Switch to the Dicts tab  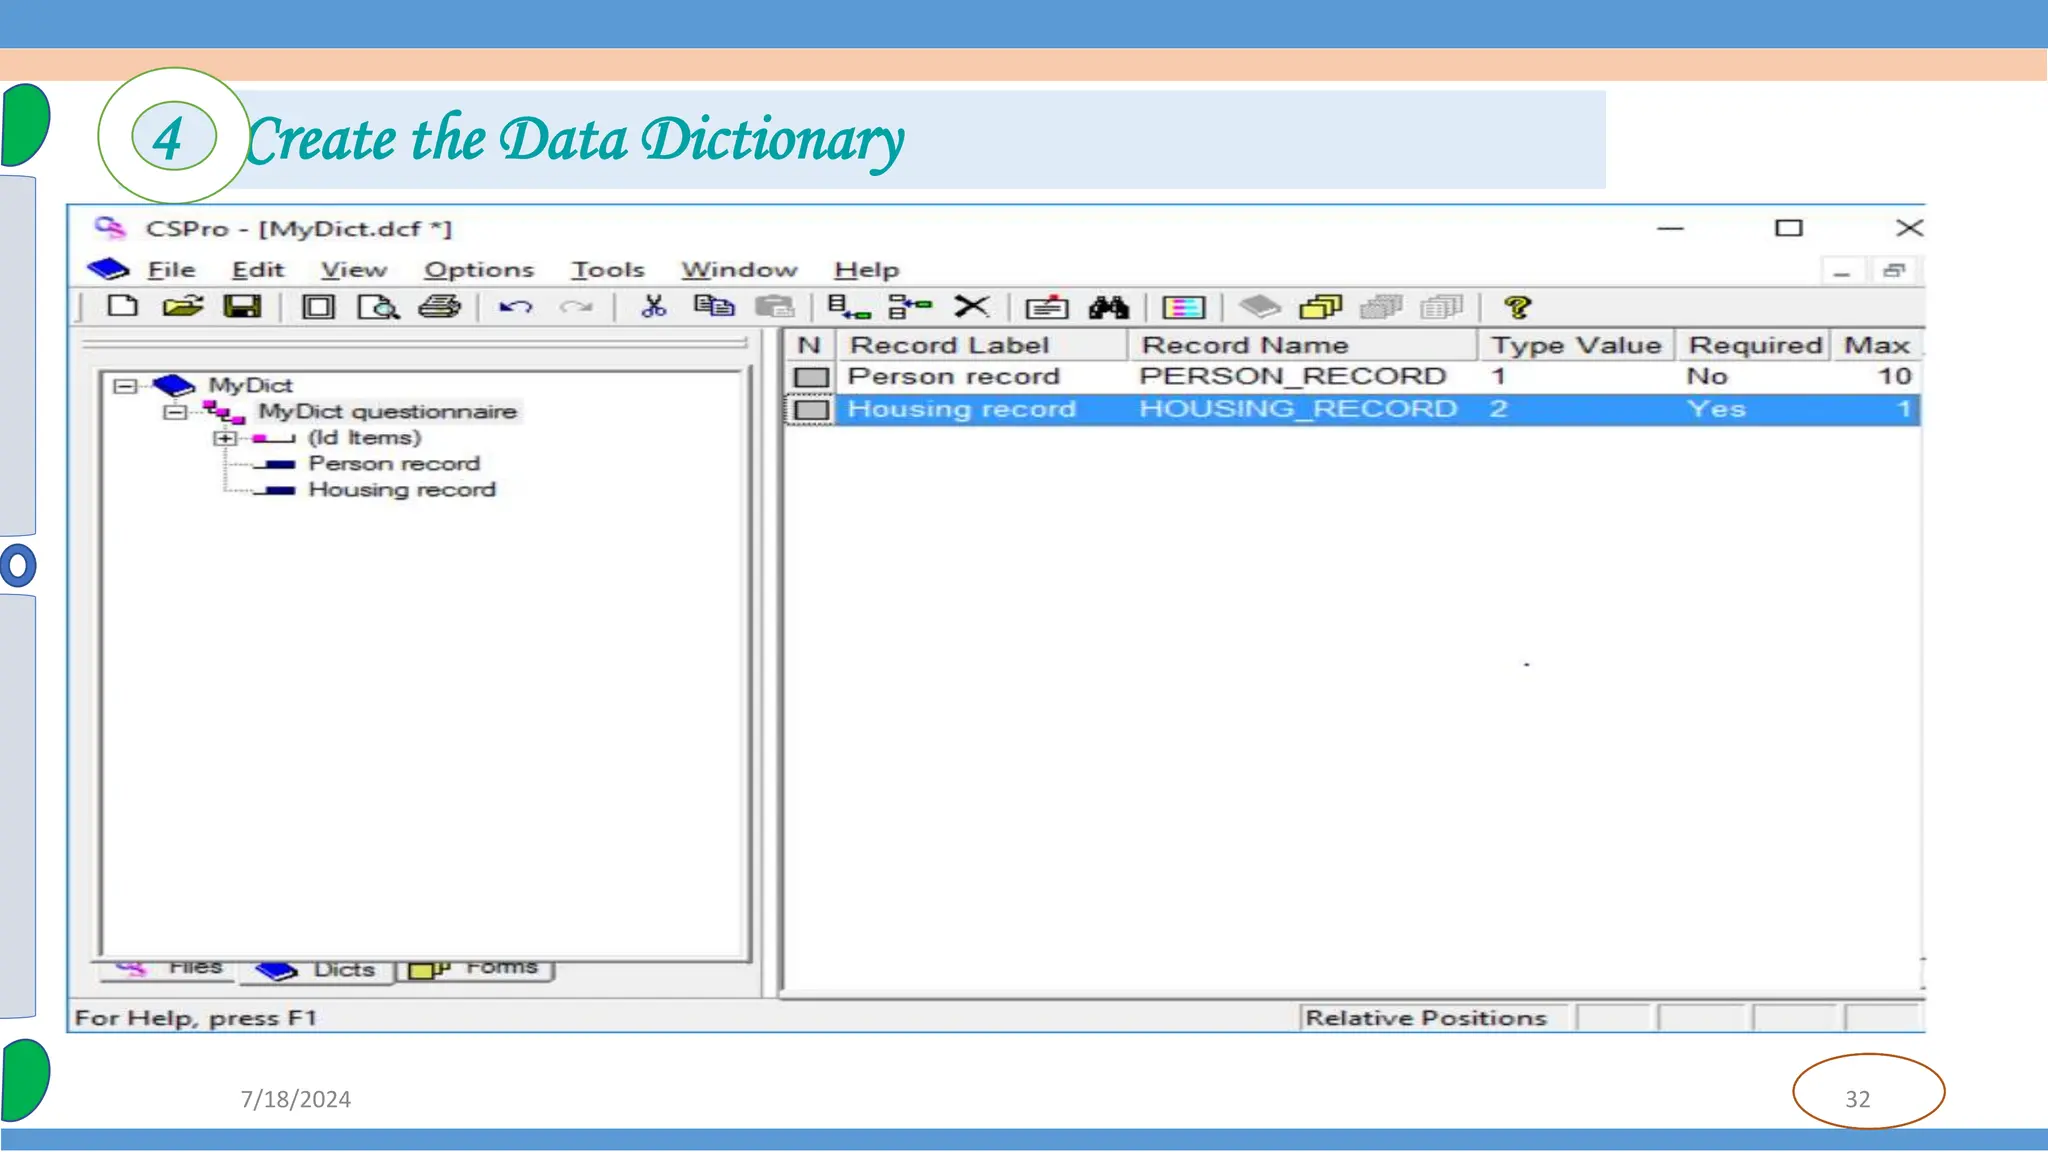point(316,970)
